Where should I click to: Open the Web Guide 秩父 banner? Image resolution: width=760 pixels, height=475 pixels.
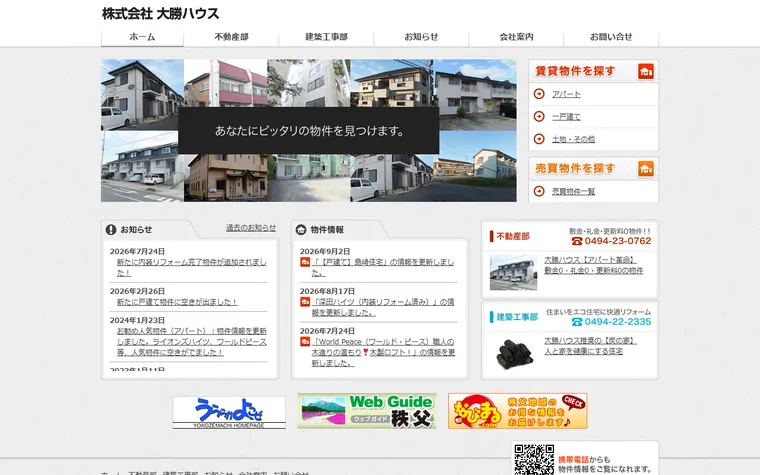[x=367, y=411]
